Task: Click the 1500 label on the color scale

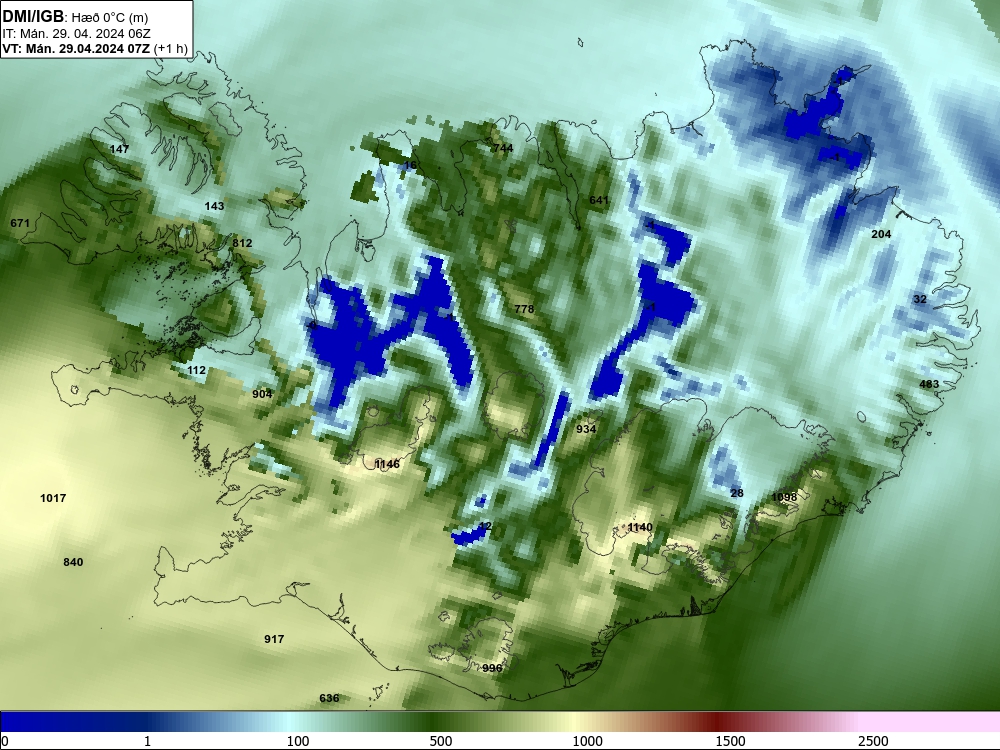Action: click(x=730, y=741)
